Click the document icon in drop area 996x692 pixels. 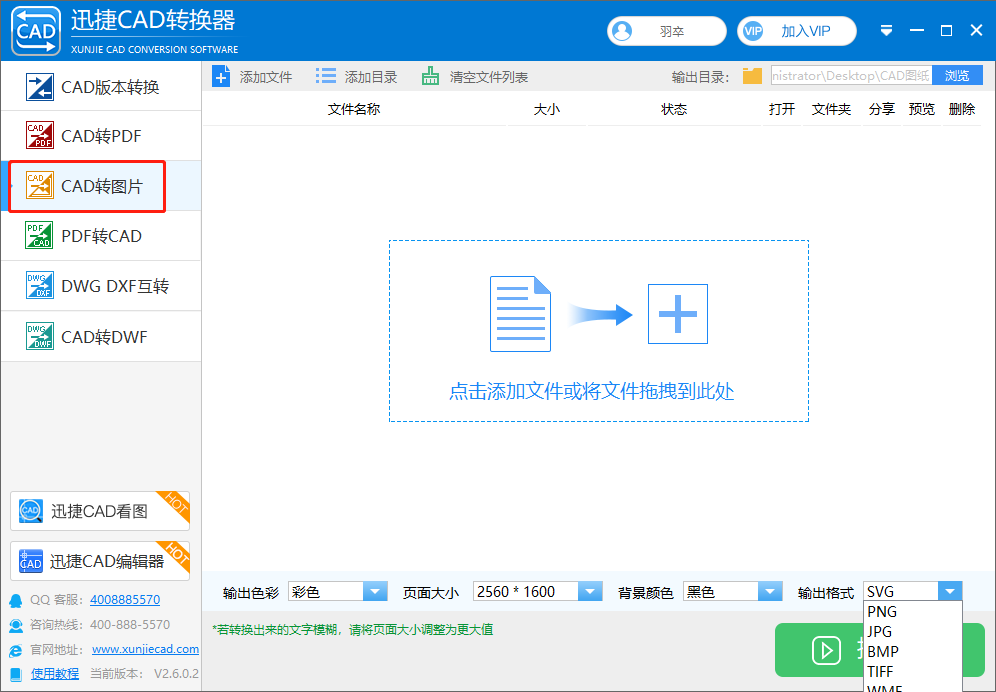tap(520, 314)
